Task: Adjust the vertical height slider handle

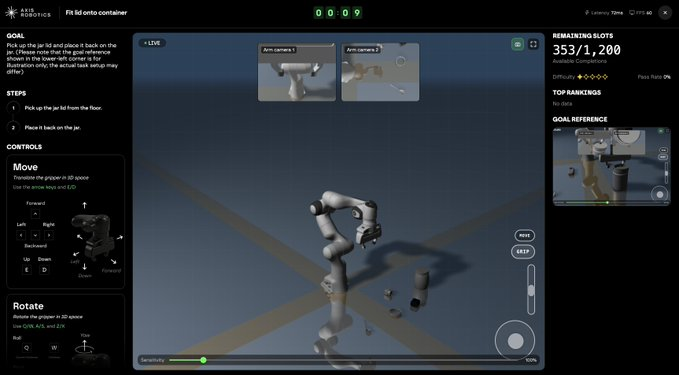Action: (531, 290)
